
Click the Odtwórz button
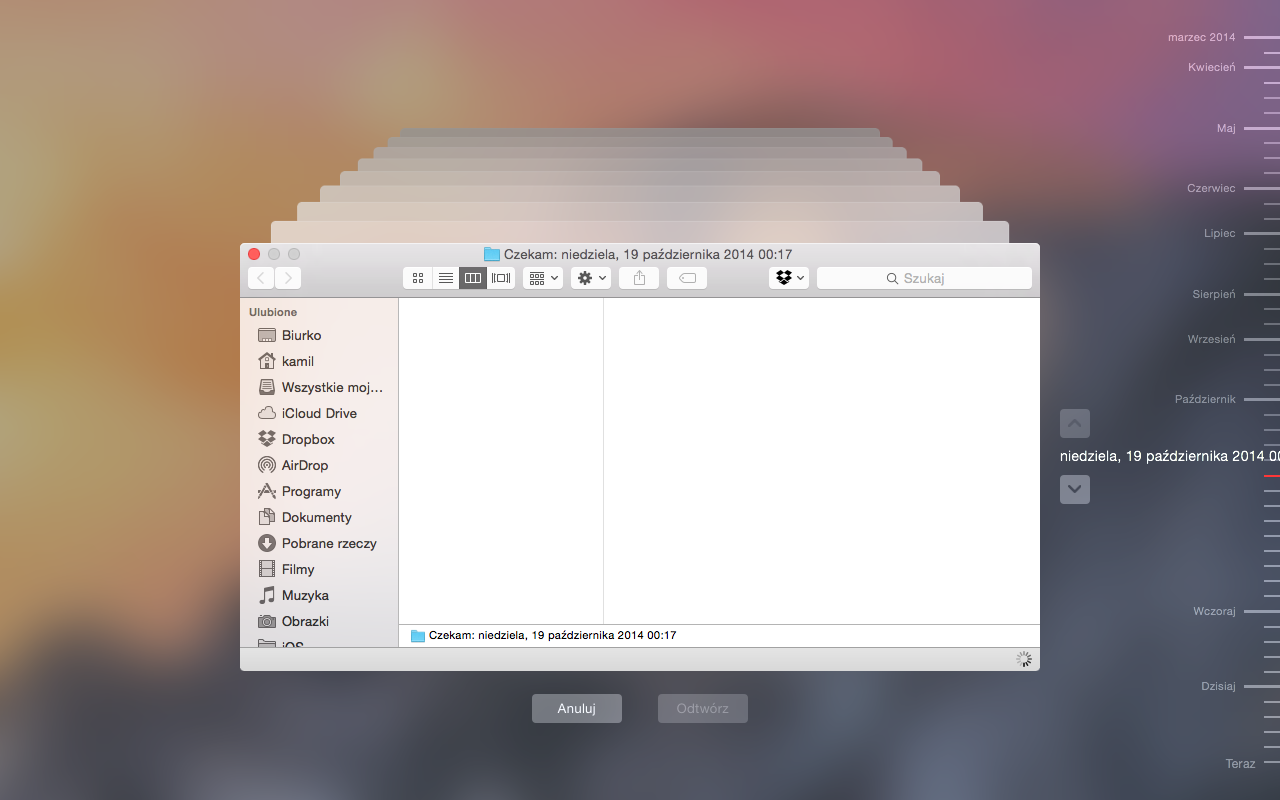(703, 708)
